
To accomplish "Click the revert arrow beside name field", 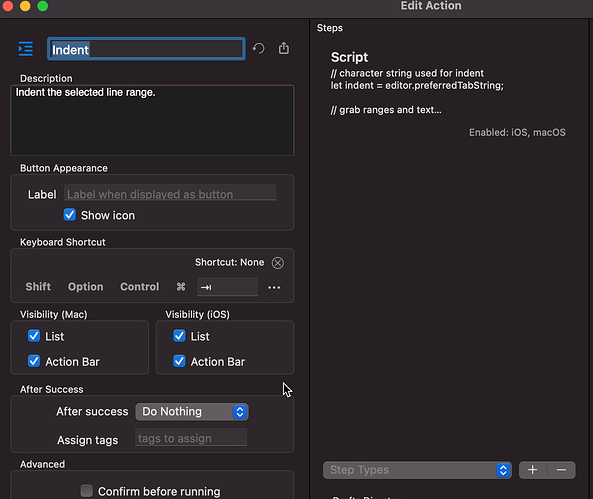I will point(259,48).
